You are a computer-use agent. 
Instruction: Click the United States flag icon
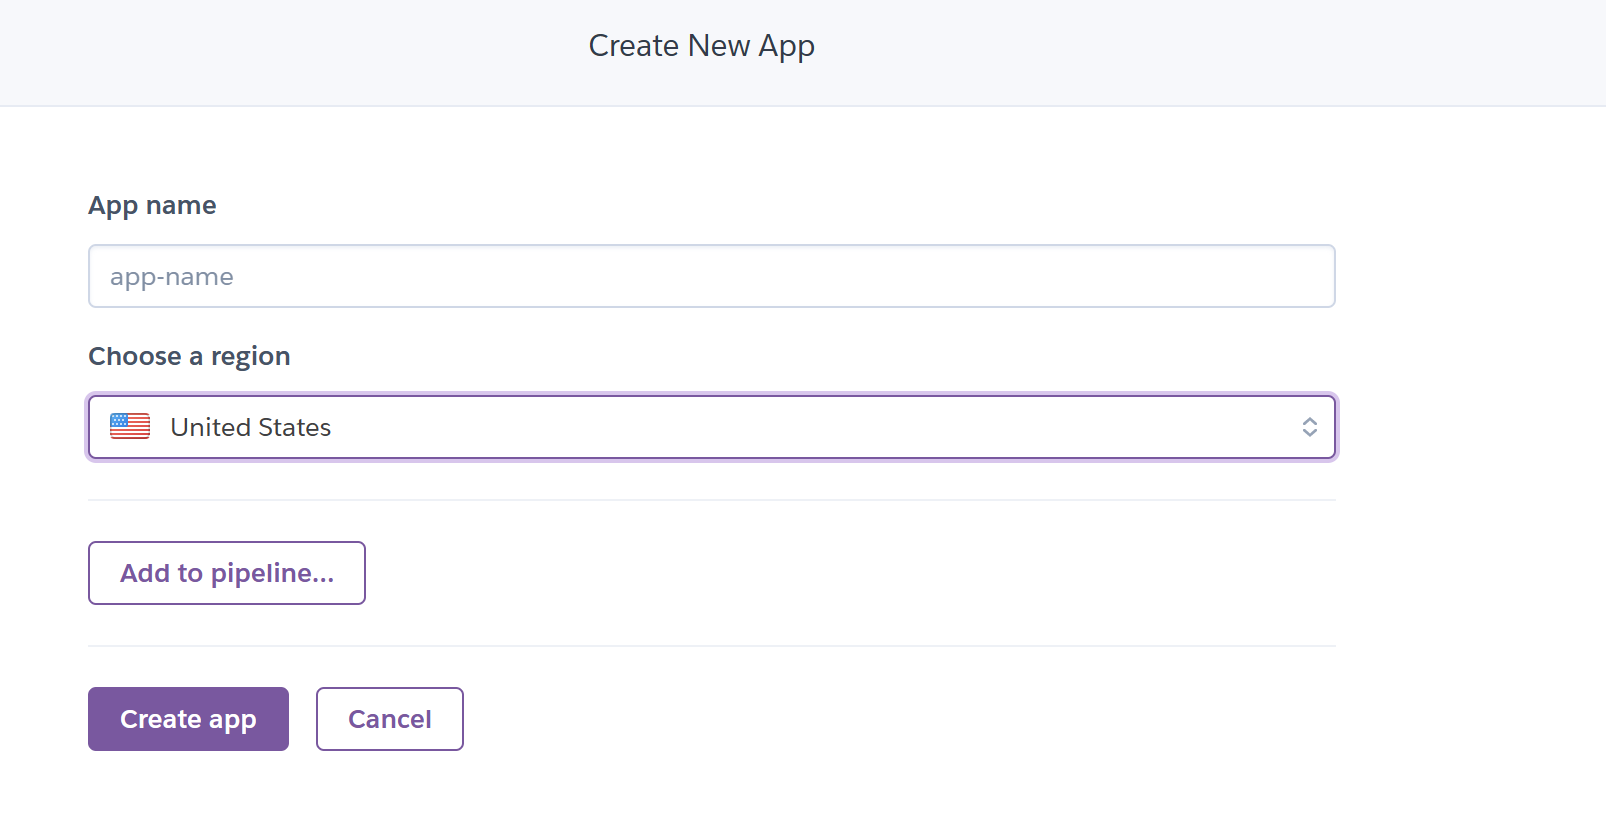click(x=130, y=427)
